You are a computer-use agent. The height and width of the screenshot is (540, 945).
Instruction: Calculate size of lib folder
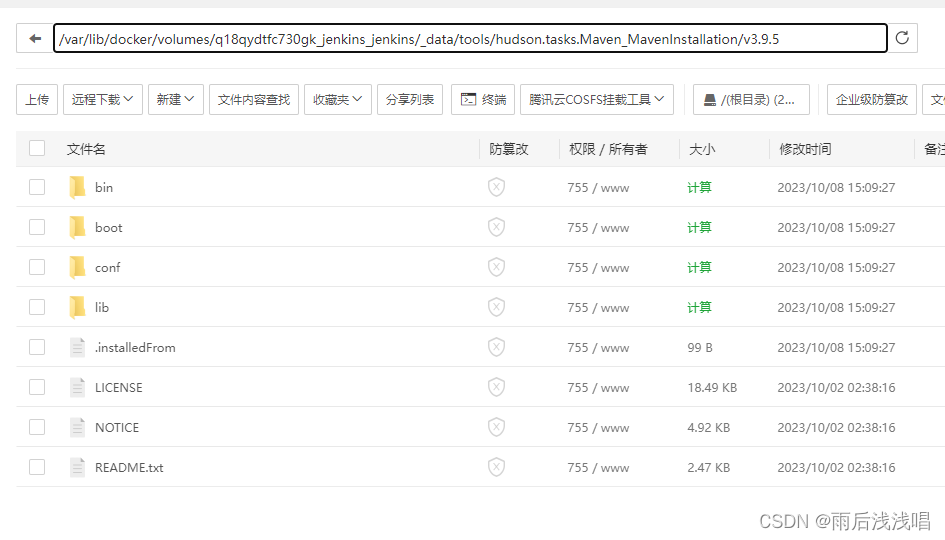699,307
